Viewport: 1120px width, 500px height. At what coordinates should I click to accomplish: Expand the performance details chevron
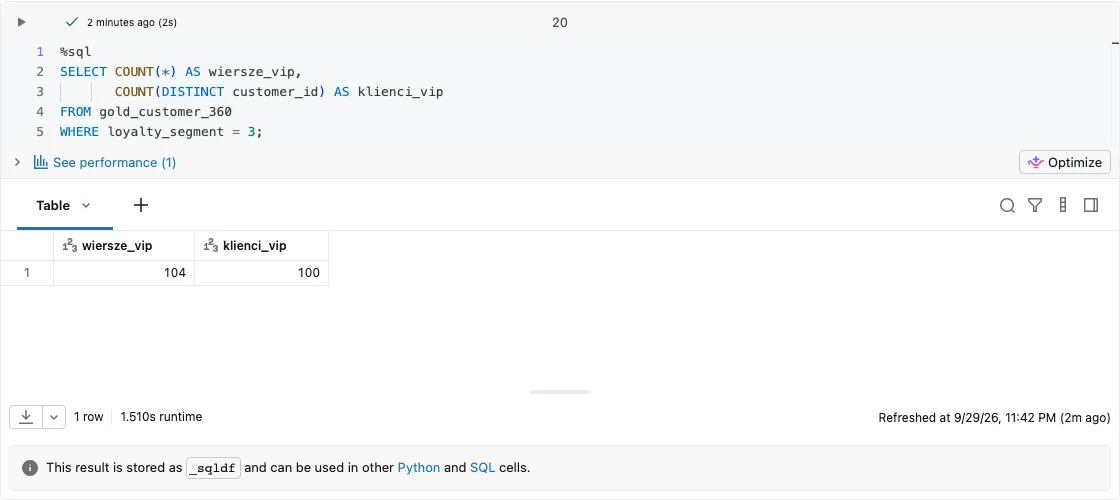click(17, 162)
